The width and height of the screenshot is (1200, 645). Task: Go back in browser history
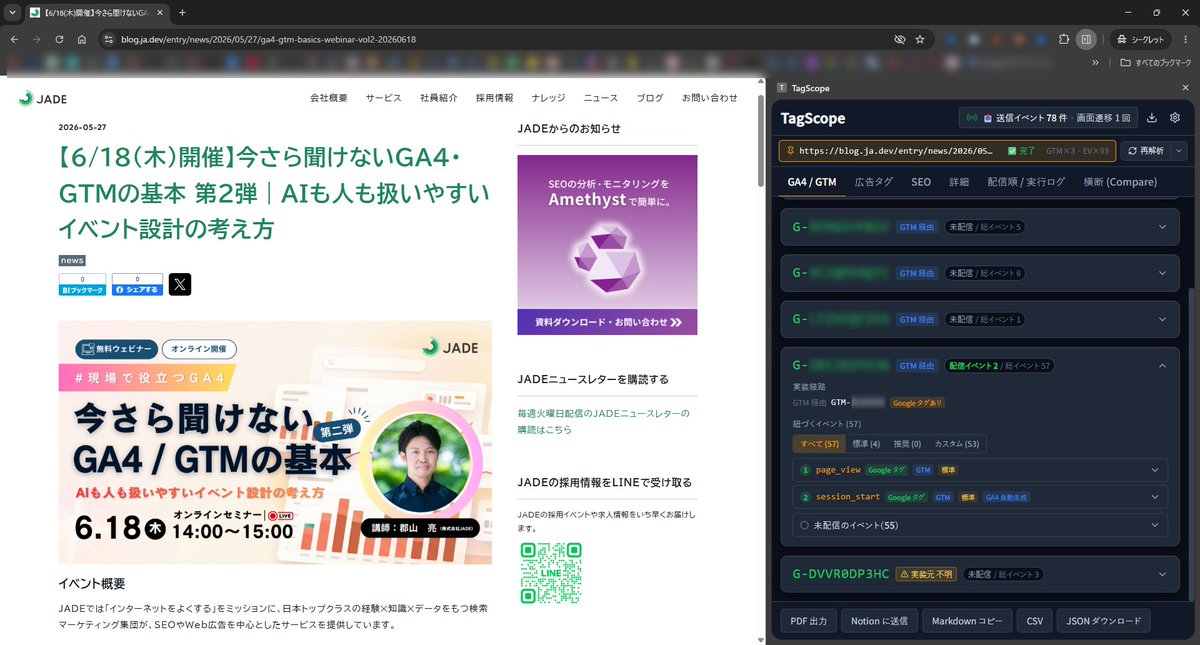click(x=14, y=39)
